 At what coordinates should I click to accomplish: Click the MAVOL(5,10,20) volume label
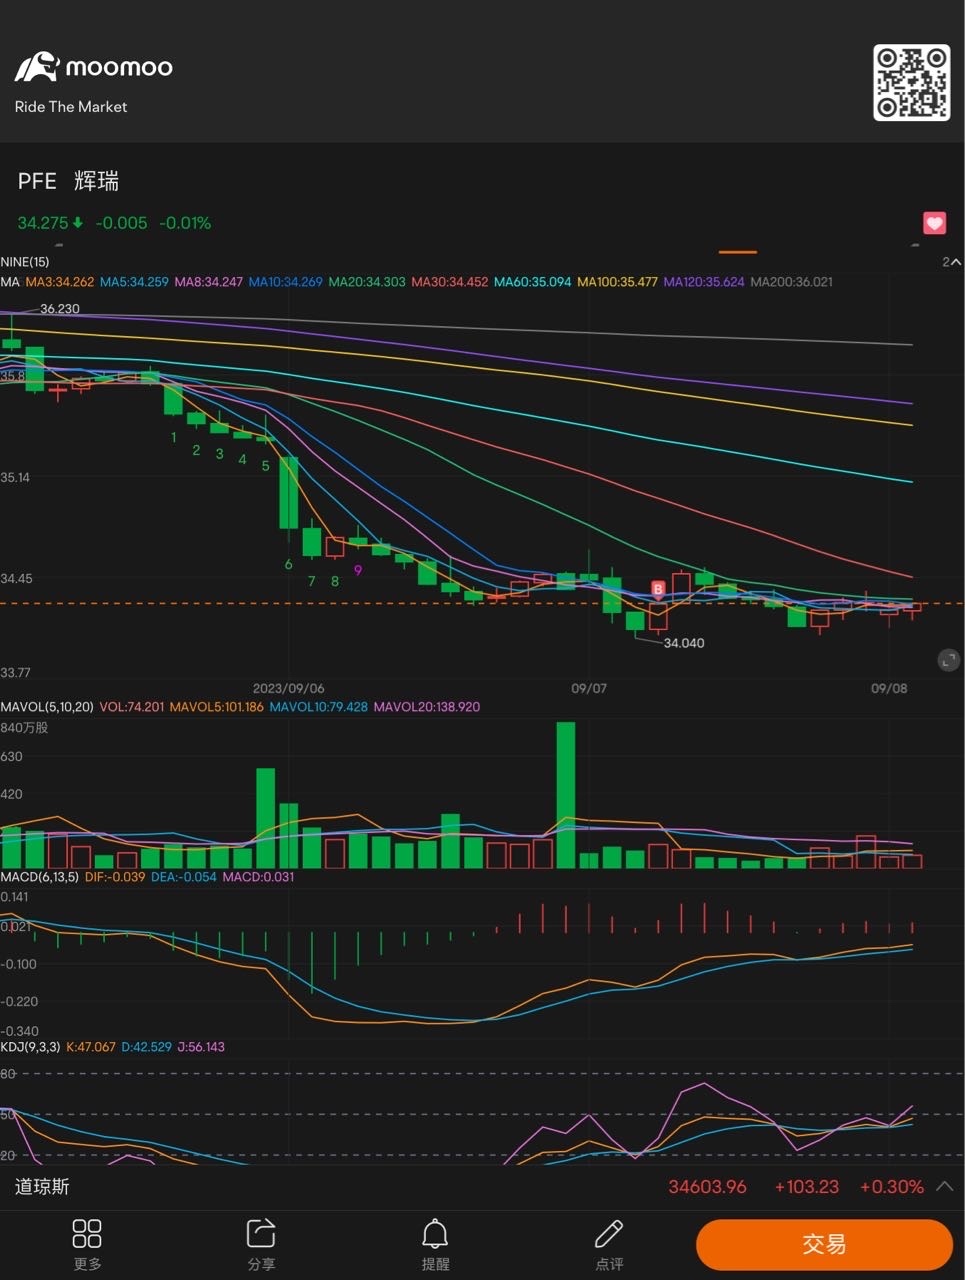click(47, 706)
